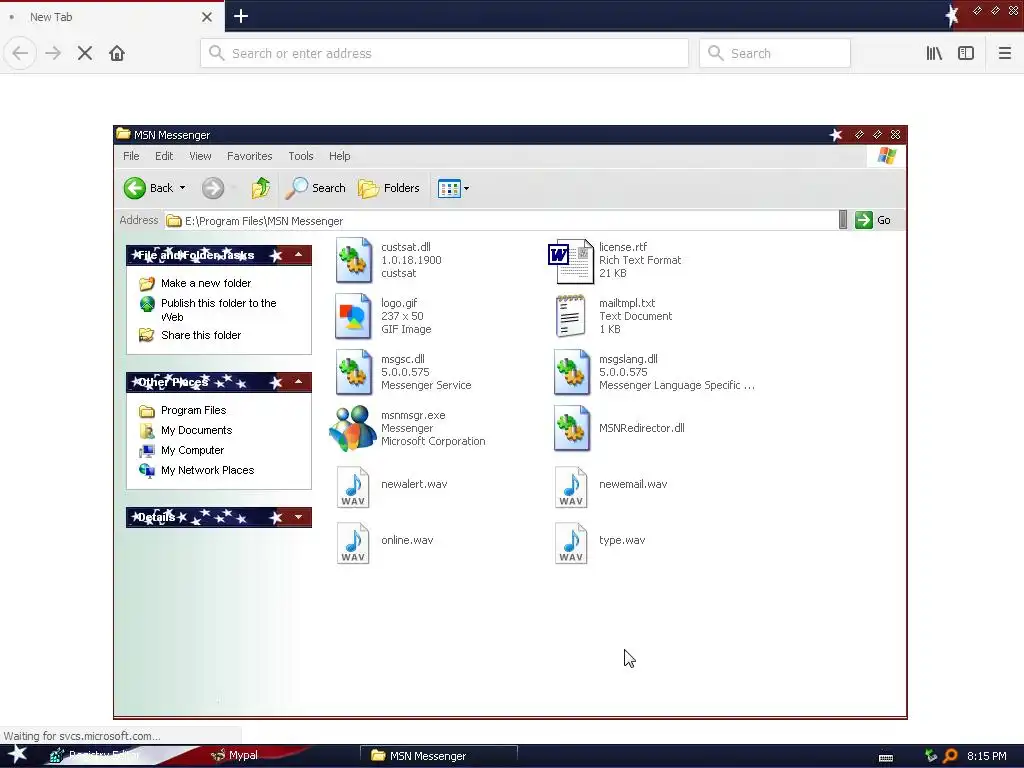Click the browser Search box

pyautogui.click(x=775, y=53)
